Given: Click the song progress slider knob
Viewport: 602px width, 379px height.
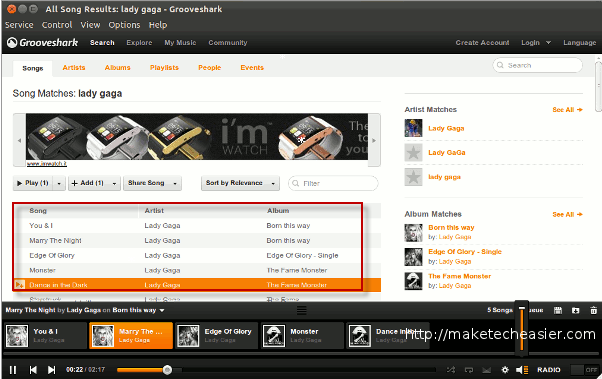Looking at the screenshot, I should coord(167,370).
